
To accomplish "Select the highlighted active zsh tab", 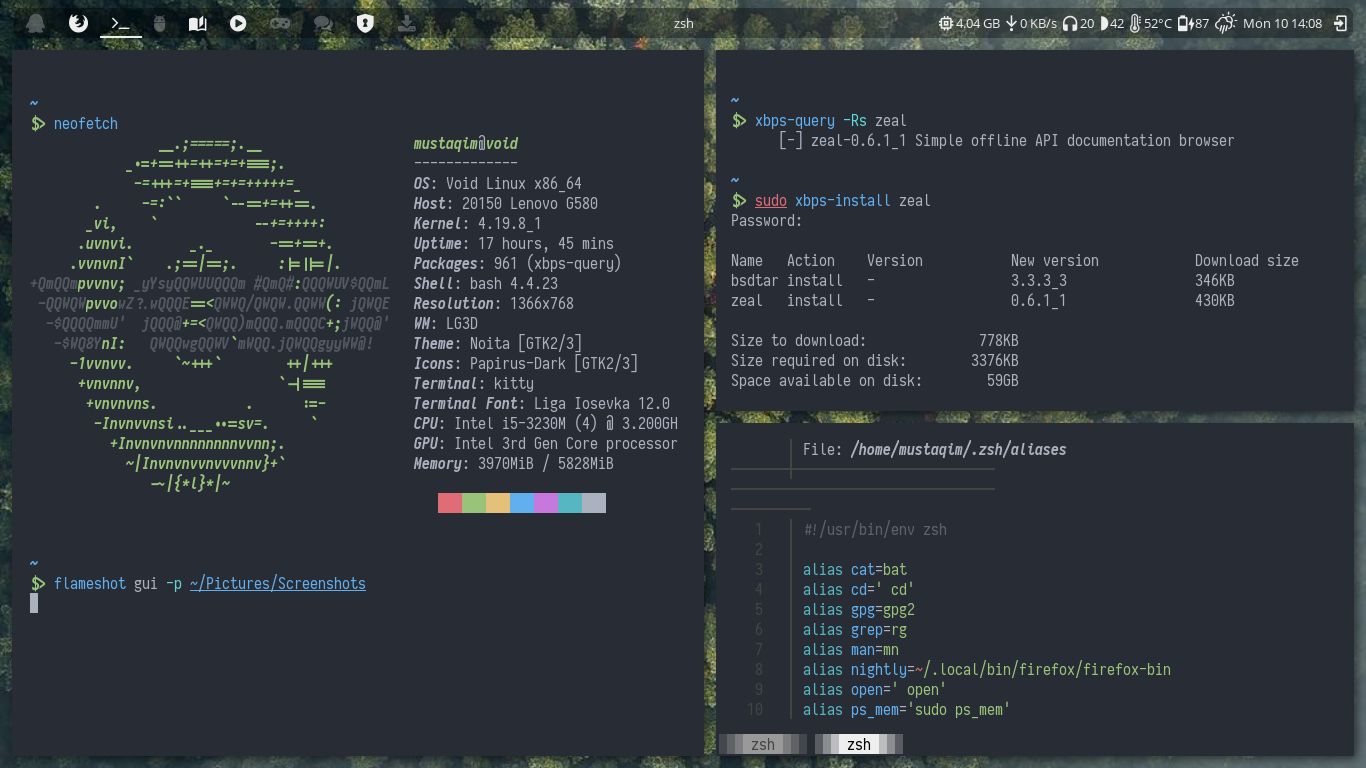I will point(859,744).
